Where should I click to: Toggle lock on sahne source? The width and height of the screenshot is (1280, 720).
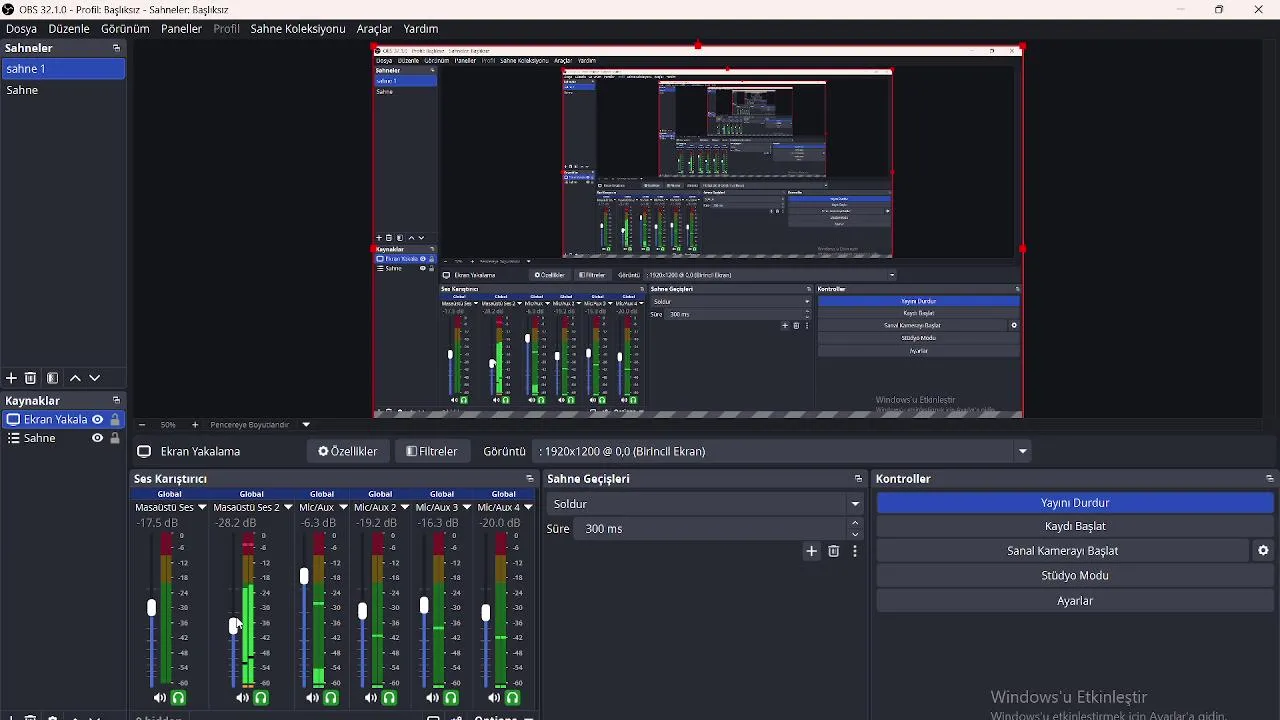pos(115,439)
